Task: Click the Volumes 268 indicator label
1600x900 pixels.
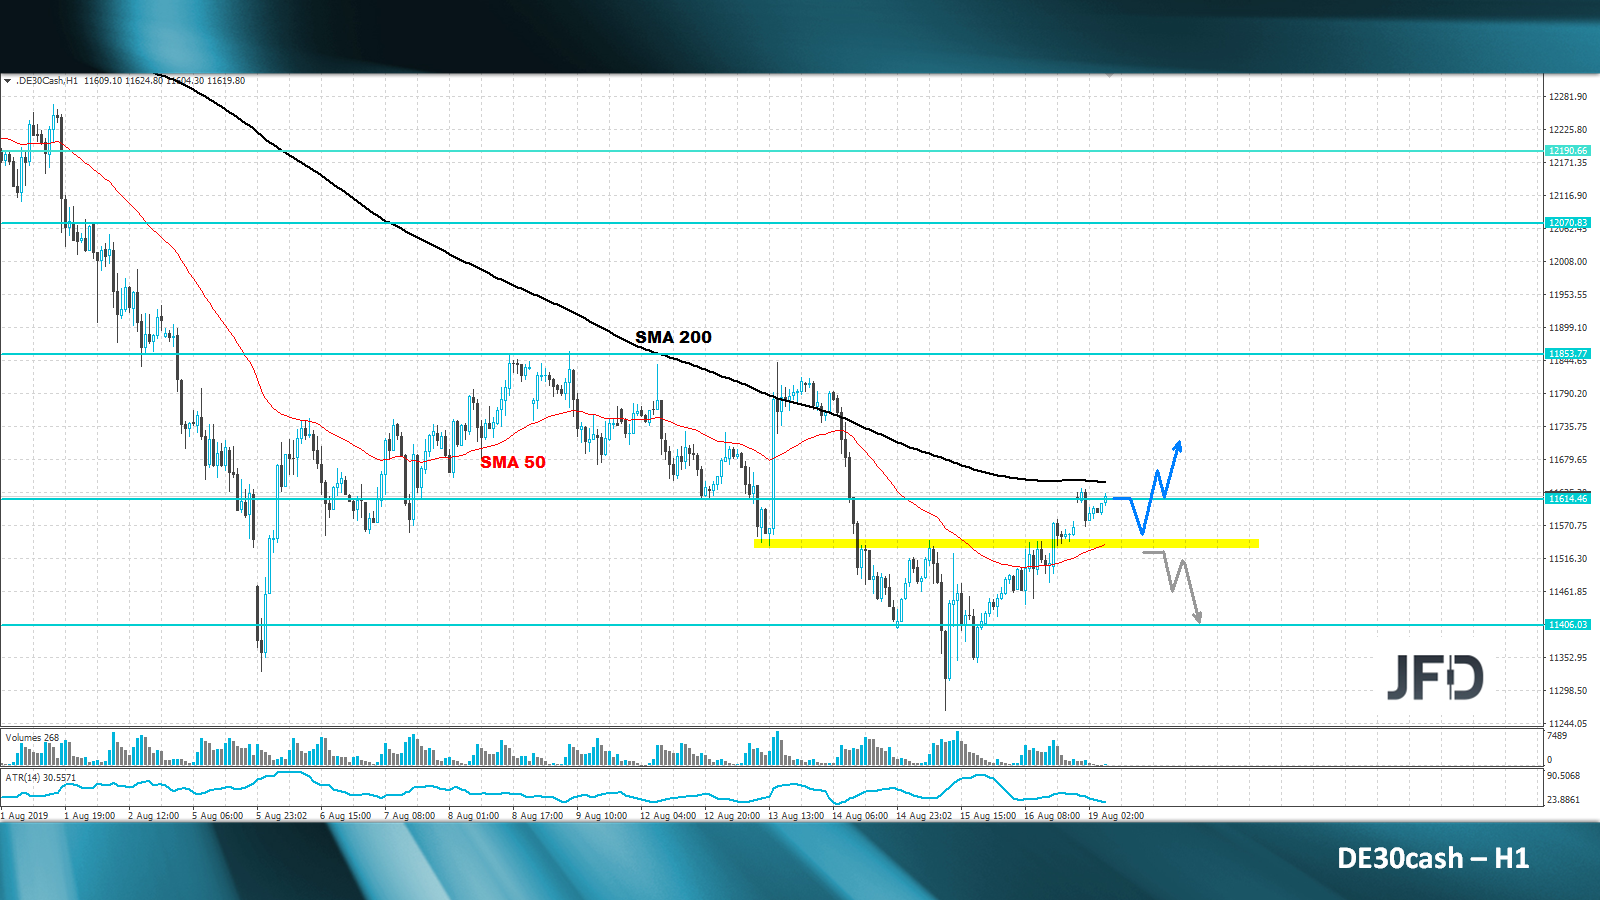Action: 34,738
